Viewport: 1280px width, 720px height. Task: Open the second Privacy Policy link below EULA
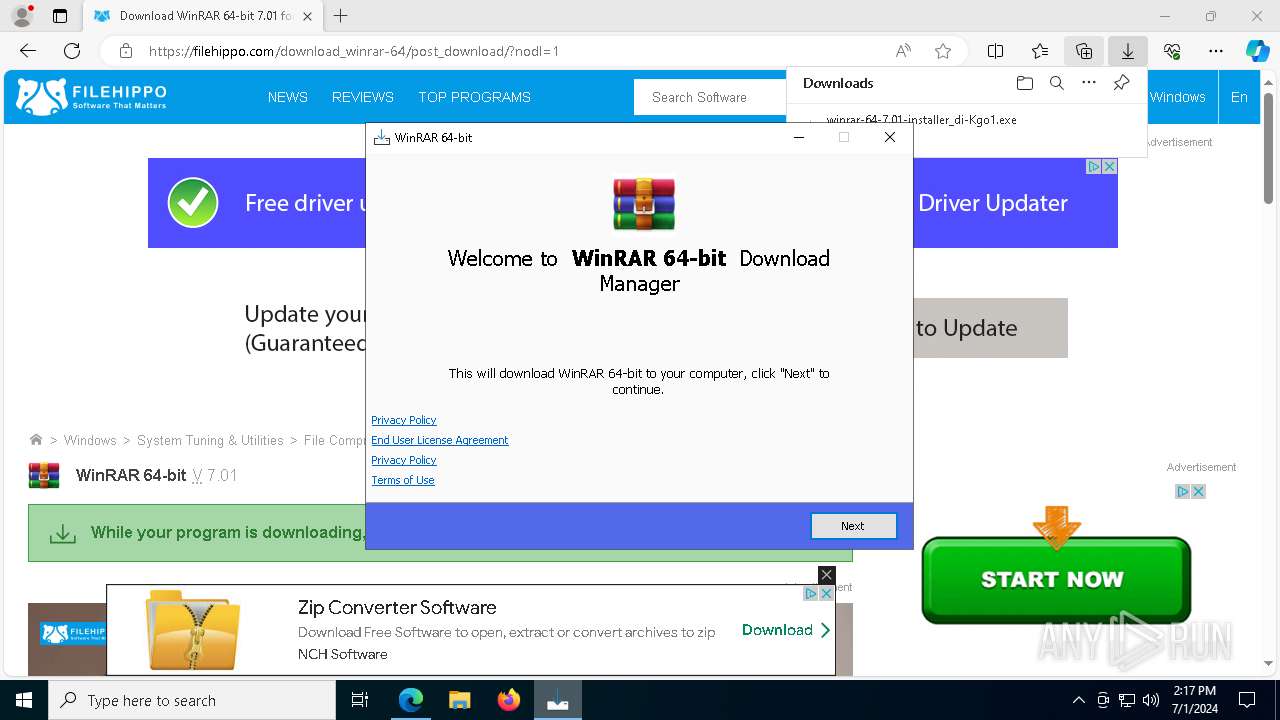403,460
